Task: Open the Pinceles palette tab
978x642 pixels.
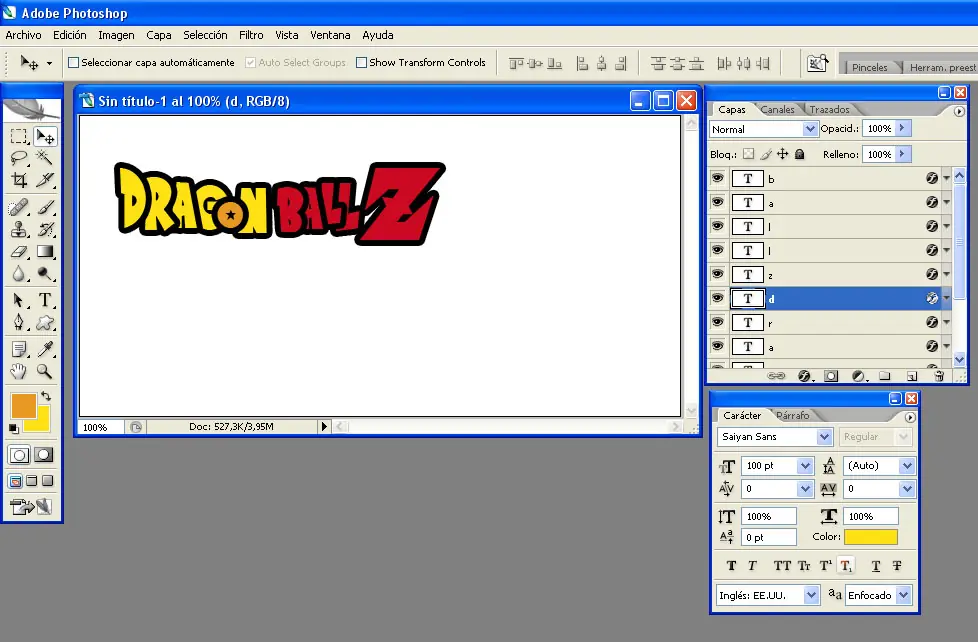Action: pyautogui.click(x=869, y=67)
